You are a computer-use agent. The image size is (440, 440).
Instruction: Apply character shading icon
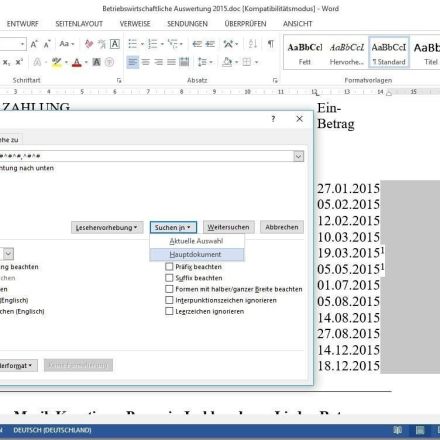(96, 62)
